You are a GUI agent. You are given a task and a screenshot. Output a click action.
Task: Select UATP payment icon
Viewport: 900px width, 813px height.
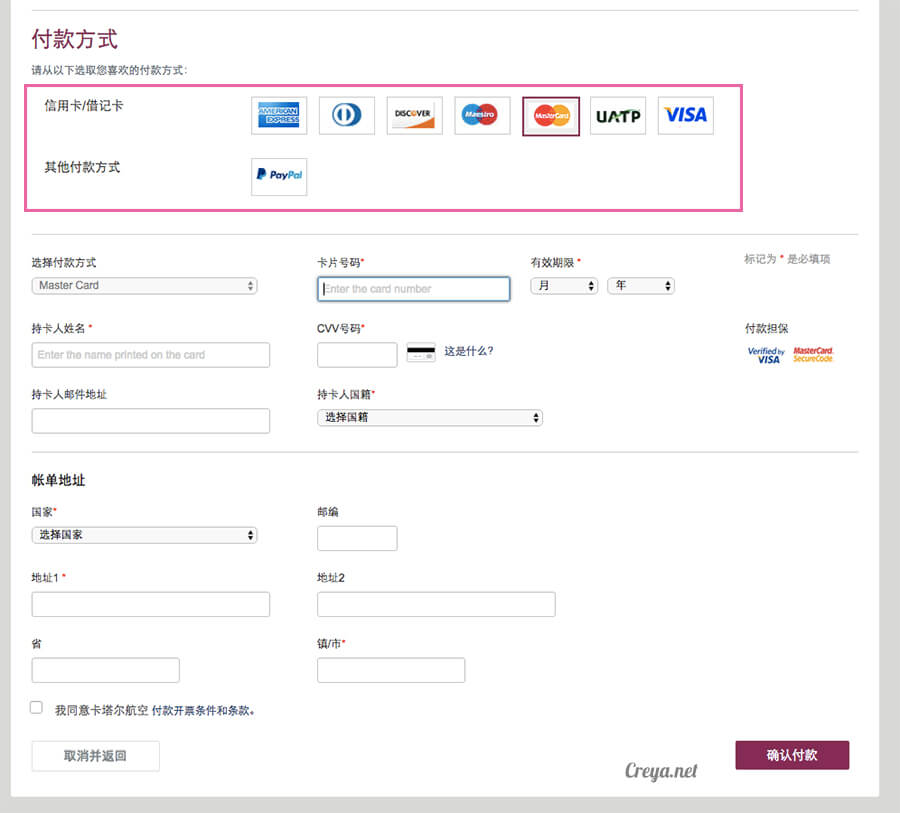(x=618, y=115)
